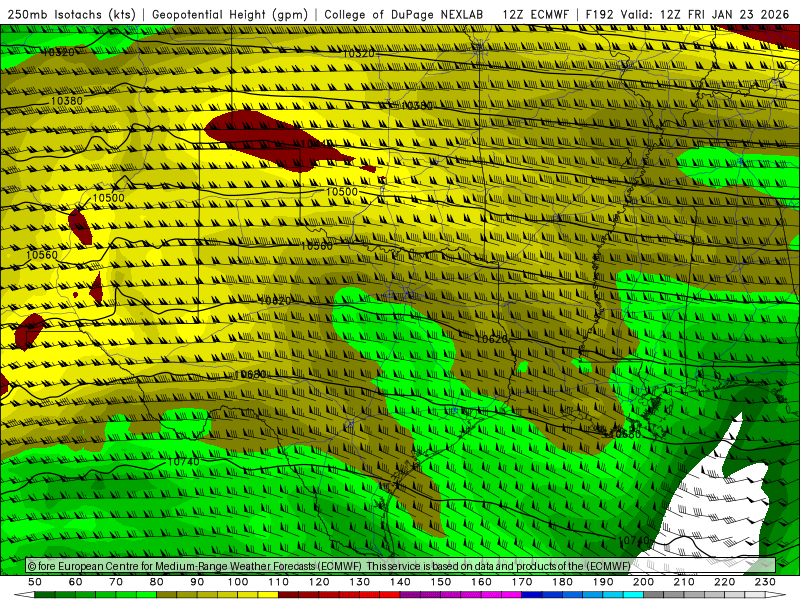Image resolution: width=800 pixels, height=600 pixels.
Task: Click the "F192" forecast hour label
Action: [x=601, y=14]
